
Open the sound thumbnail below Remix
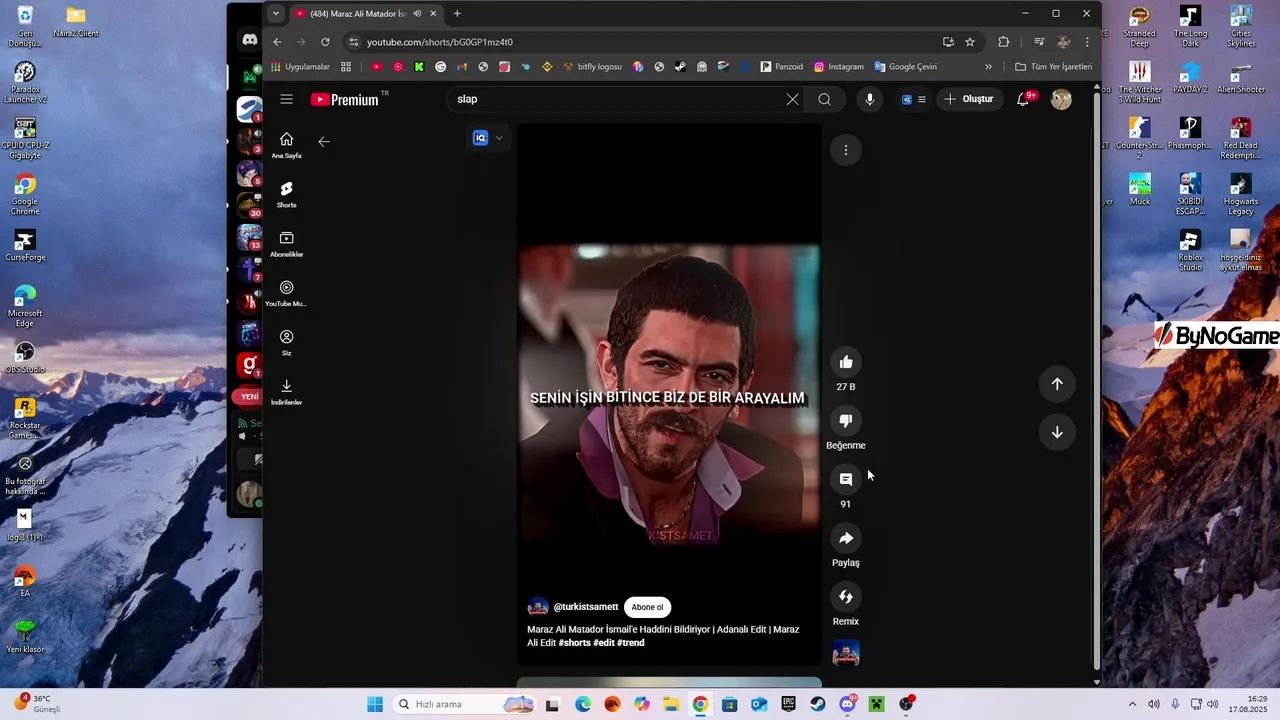(x=846, y=652)
